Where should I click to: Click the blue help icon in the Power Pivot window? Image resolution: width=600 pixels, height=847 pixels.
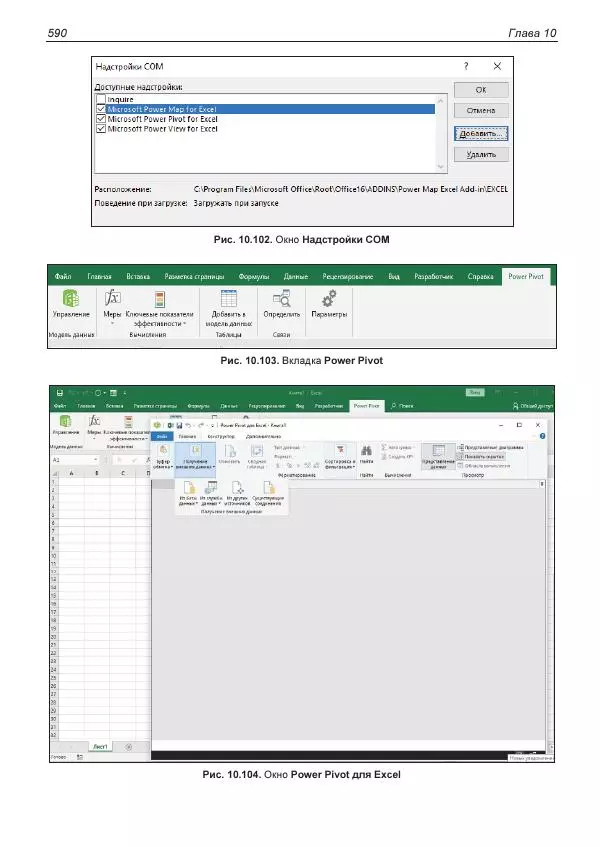(x=542, y=436)
